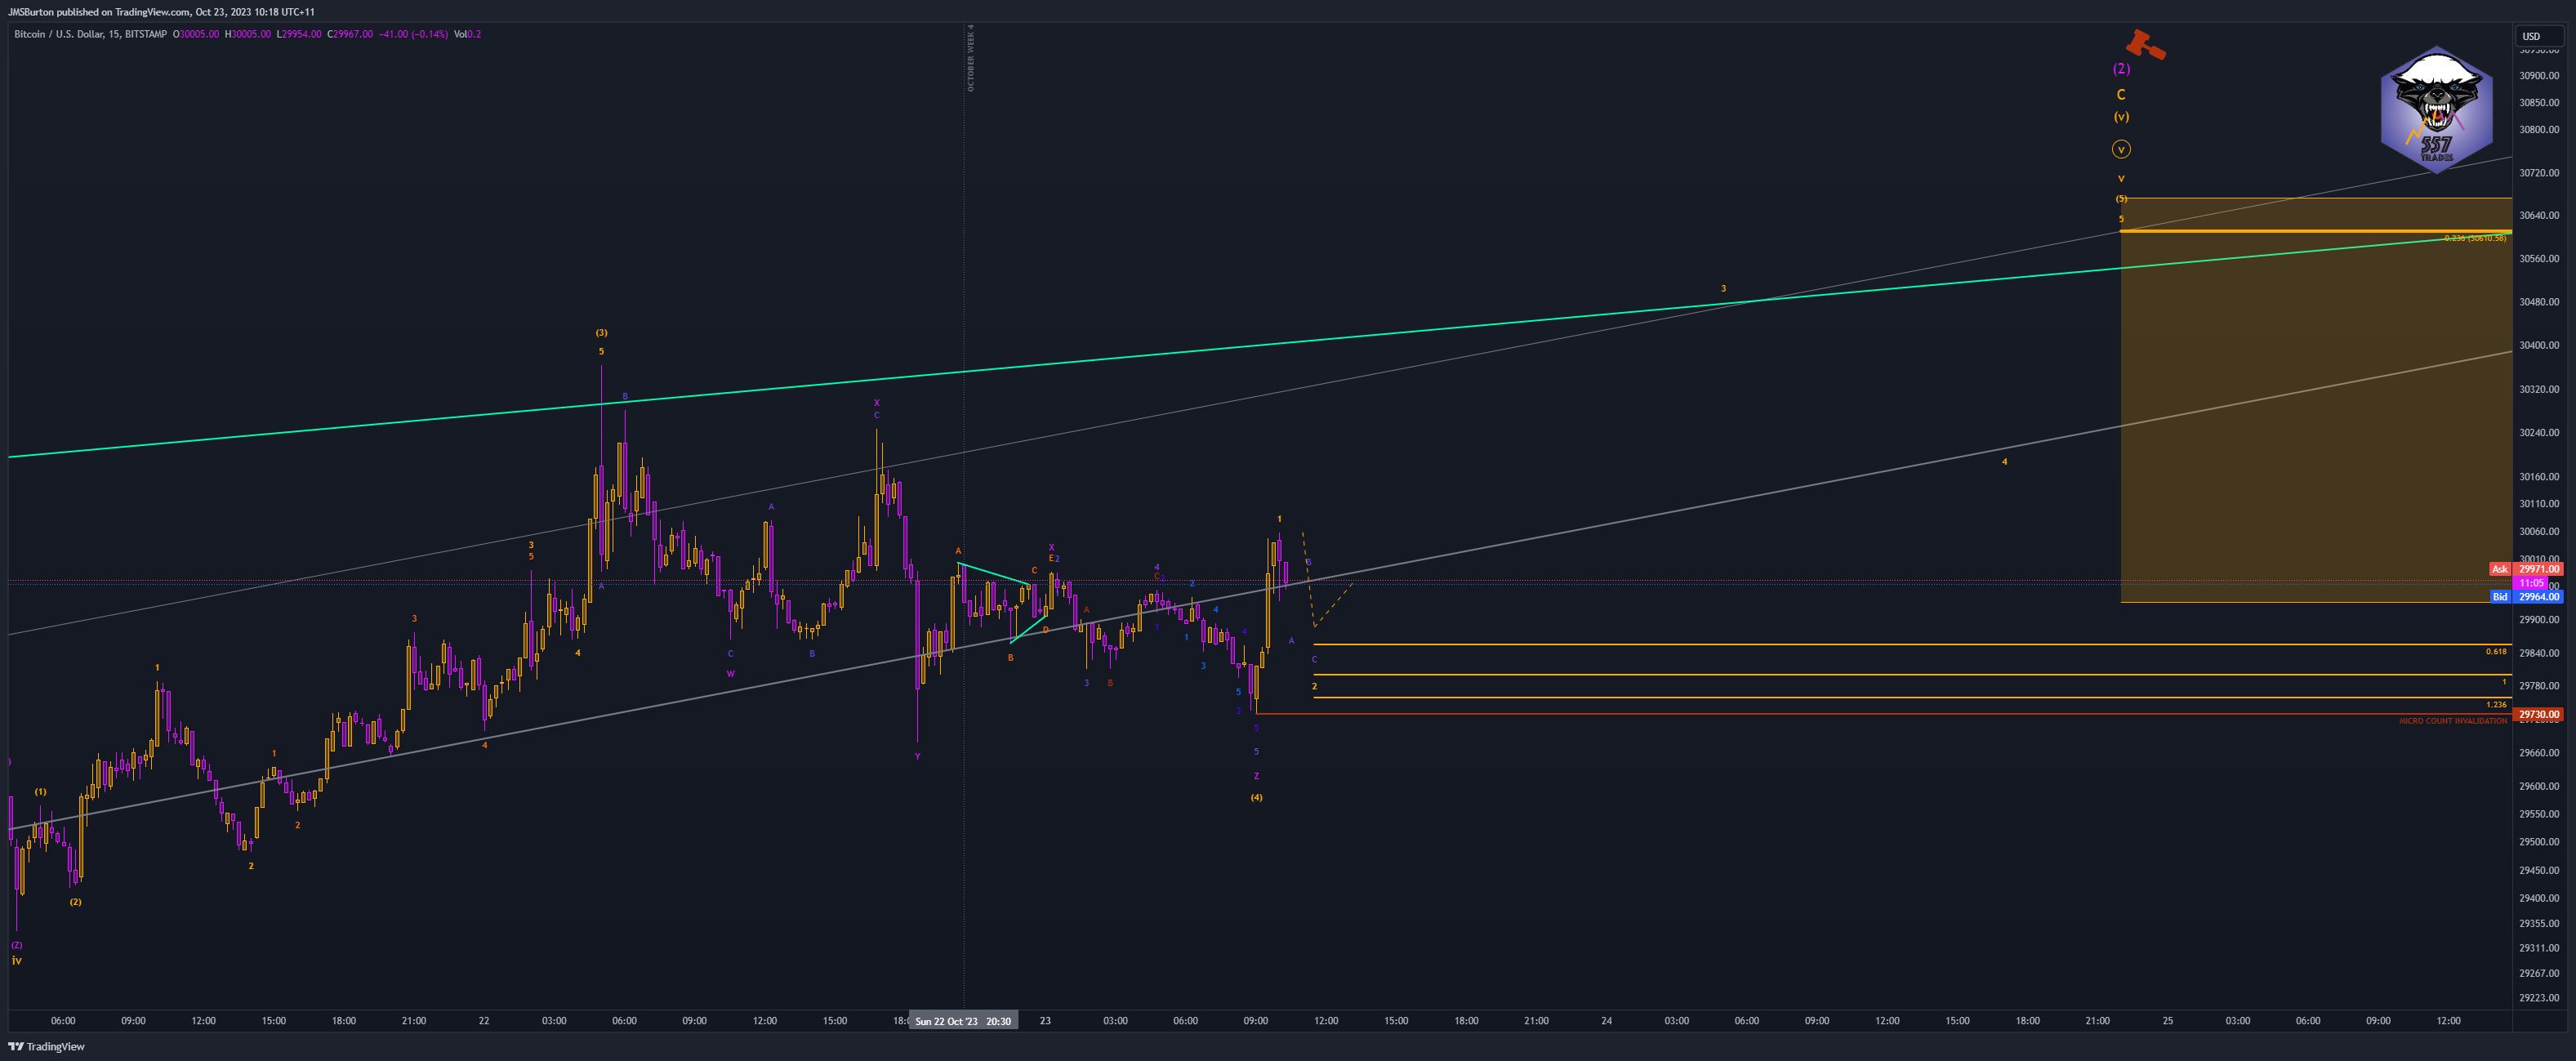Select the red 29730.00 invalidation price tag
This screenshot has width=2576, height=1061.
(x=2539, y=714)
